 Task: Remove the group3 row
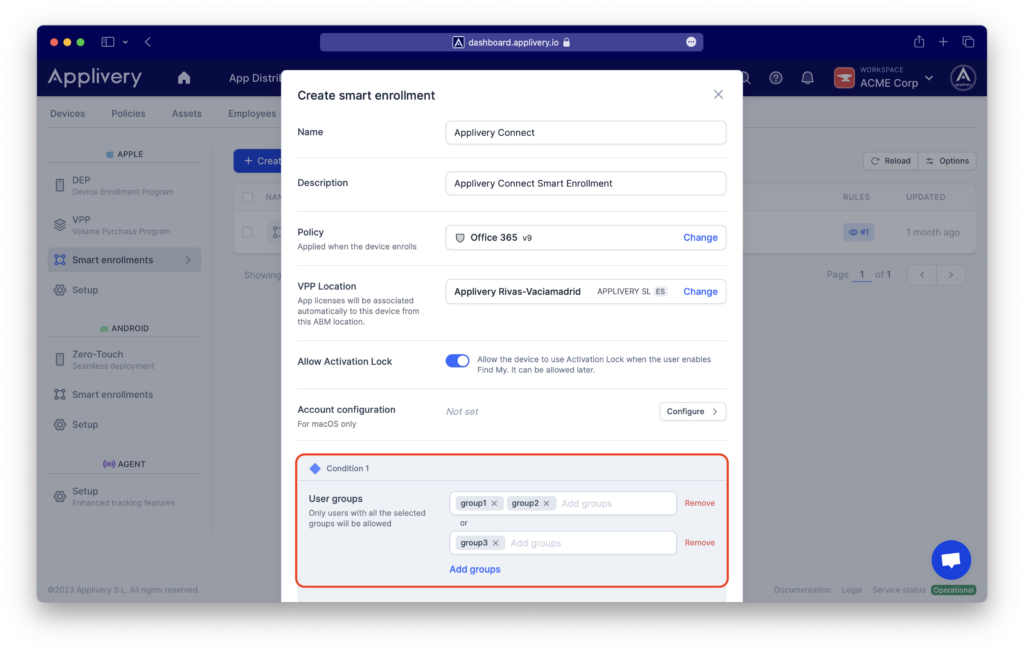pos(699,543)
